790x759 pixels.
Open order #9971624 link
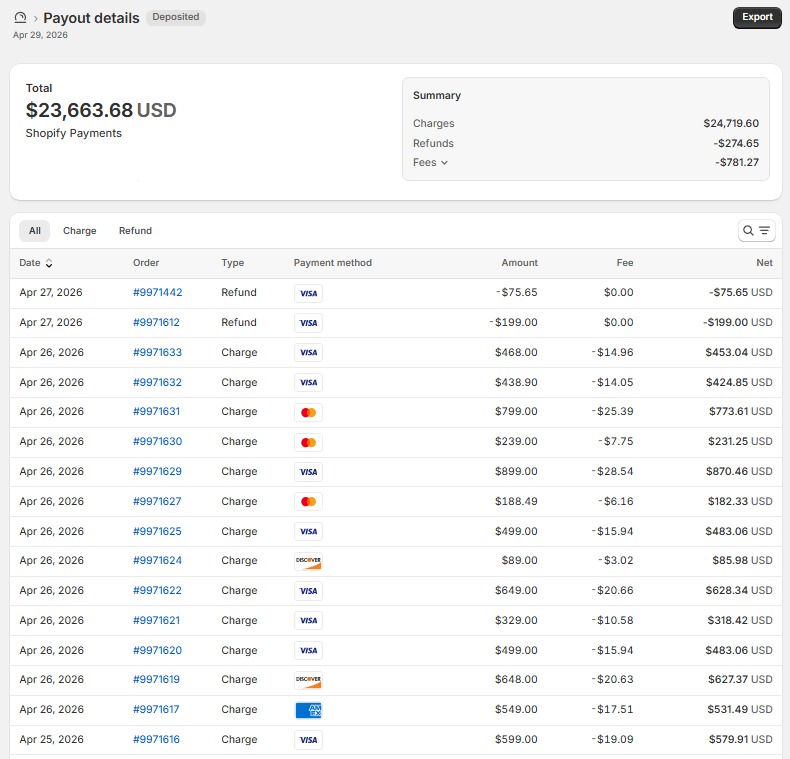coord(157,560)
